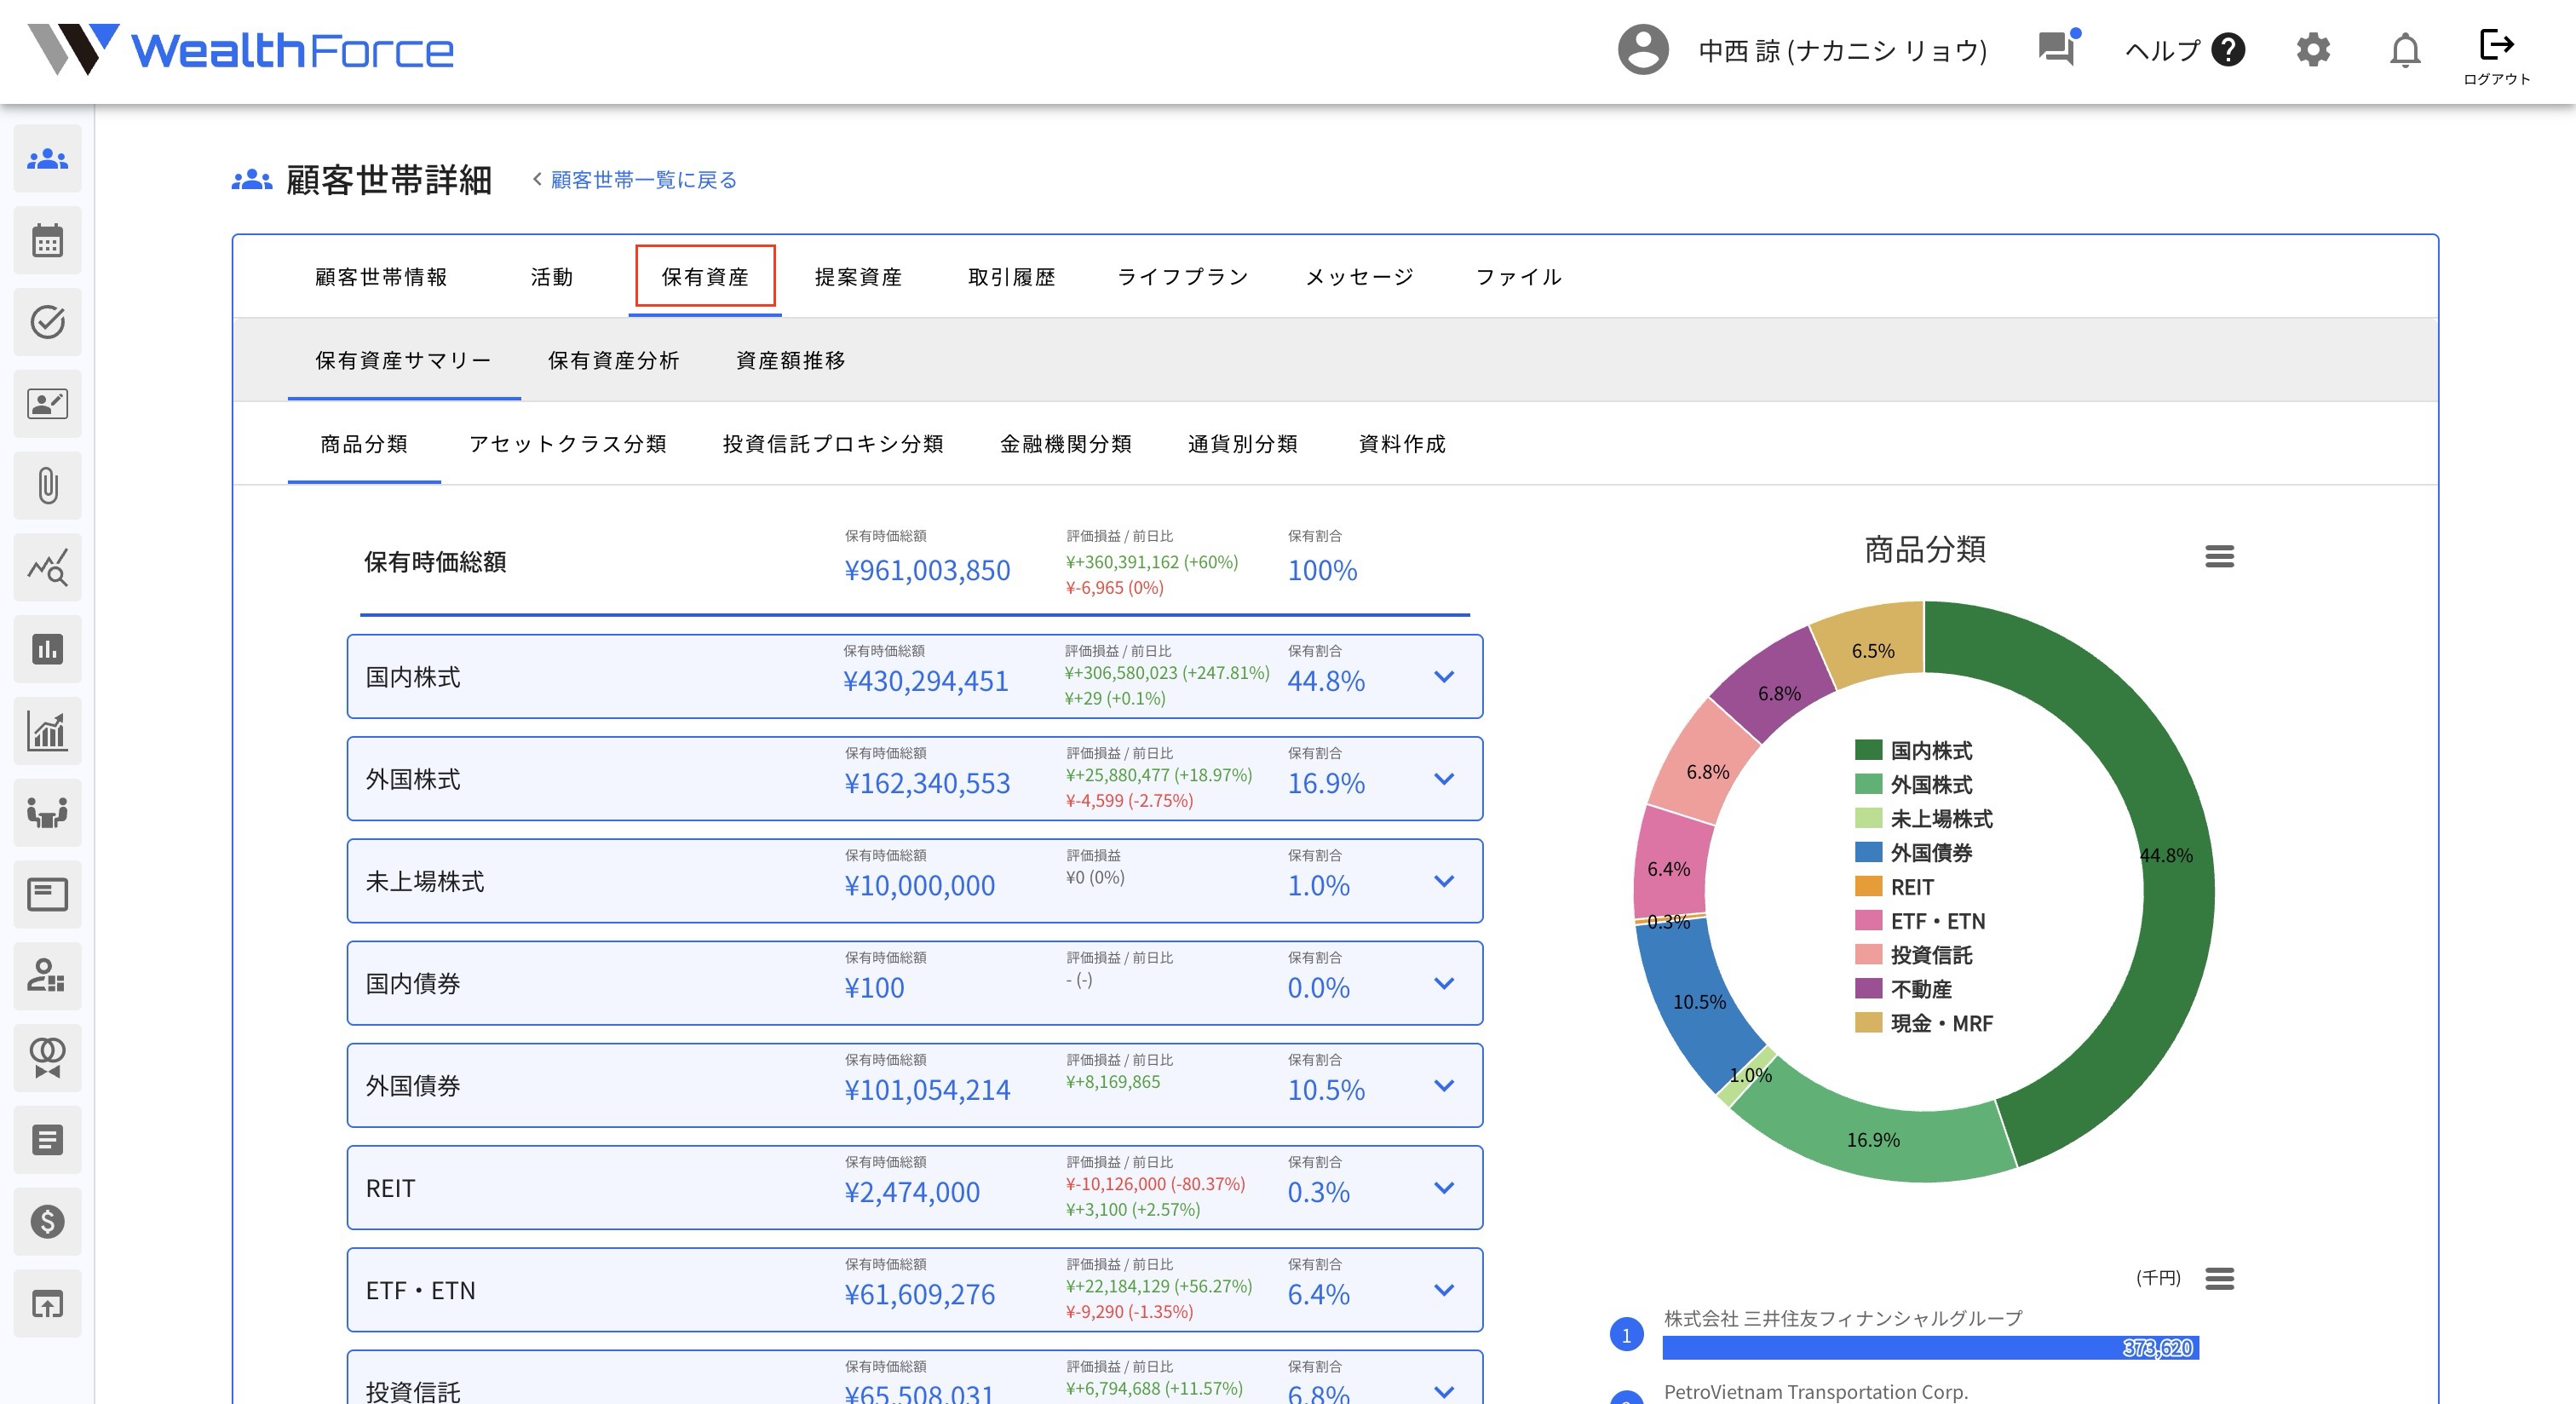Expand the 国内株式 row chevron
This screenshot has width=2576, height=1404.
pos(1443,677)
